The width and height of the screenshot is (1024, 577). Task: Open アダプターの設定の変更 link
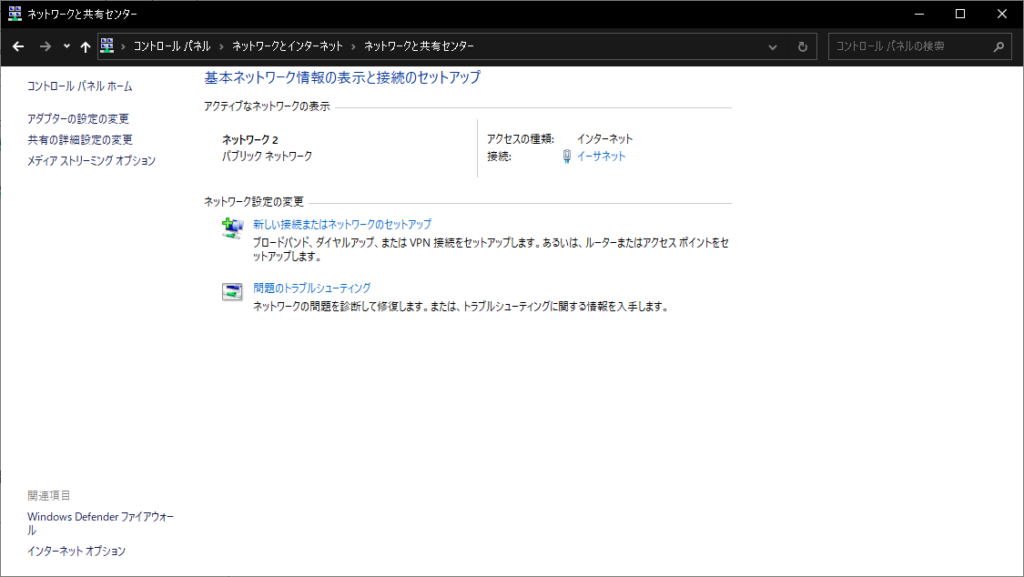point(78,119)
